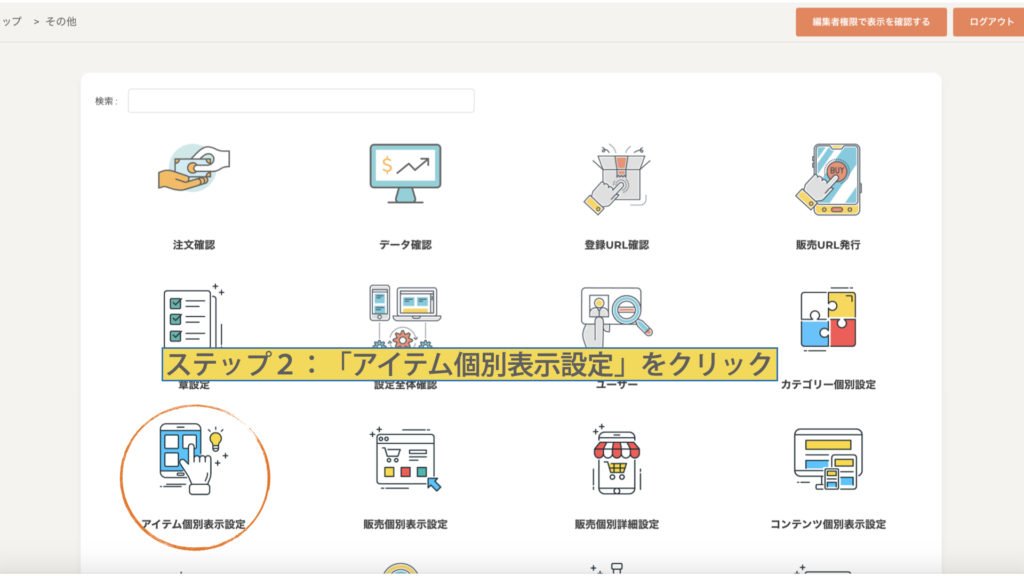The height and width of the screenshot is (576, 1024).
Task: Open the カテゴリー個別設定 puzzle icon
Action: pos(828,317)
